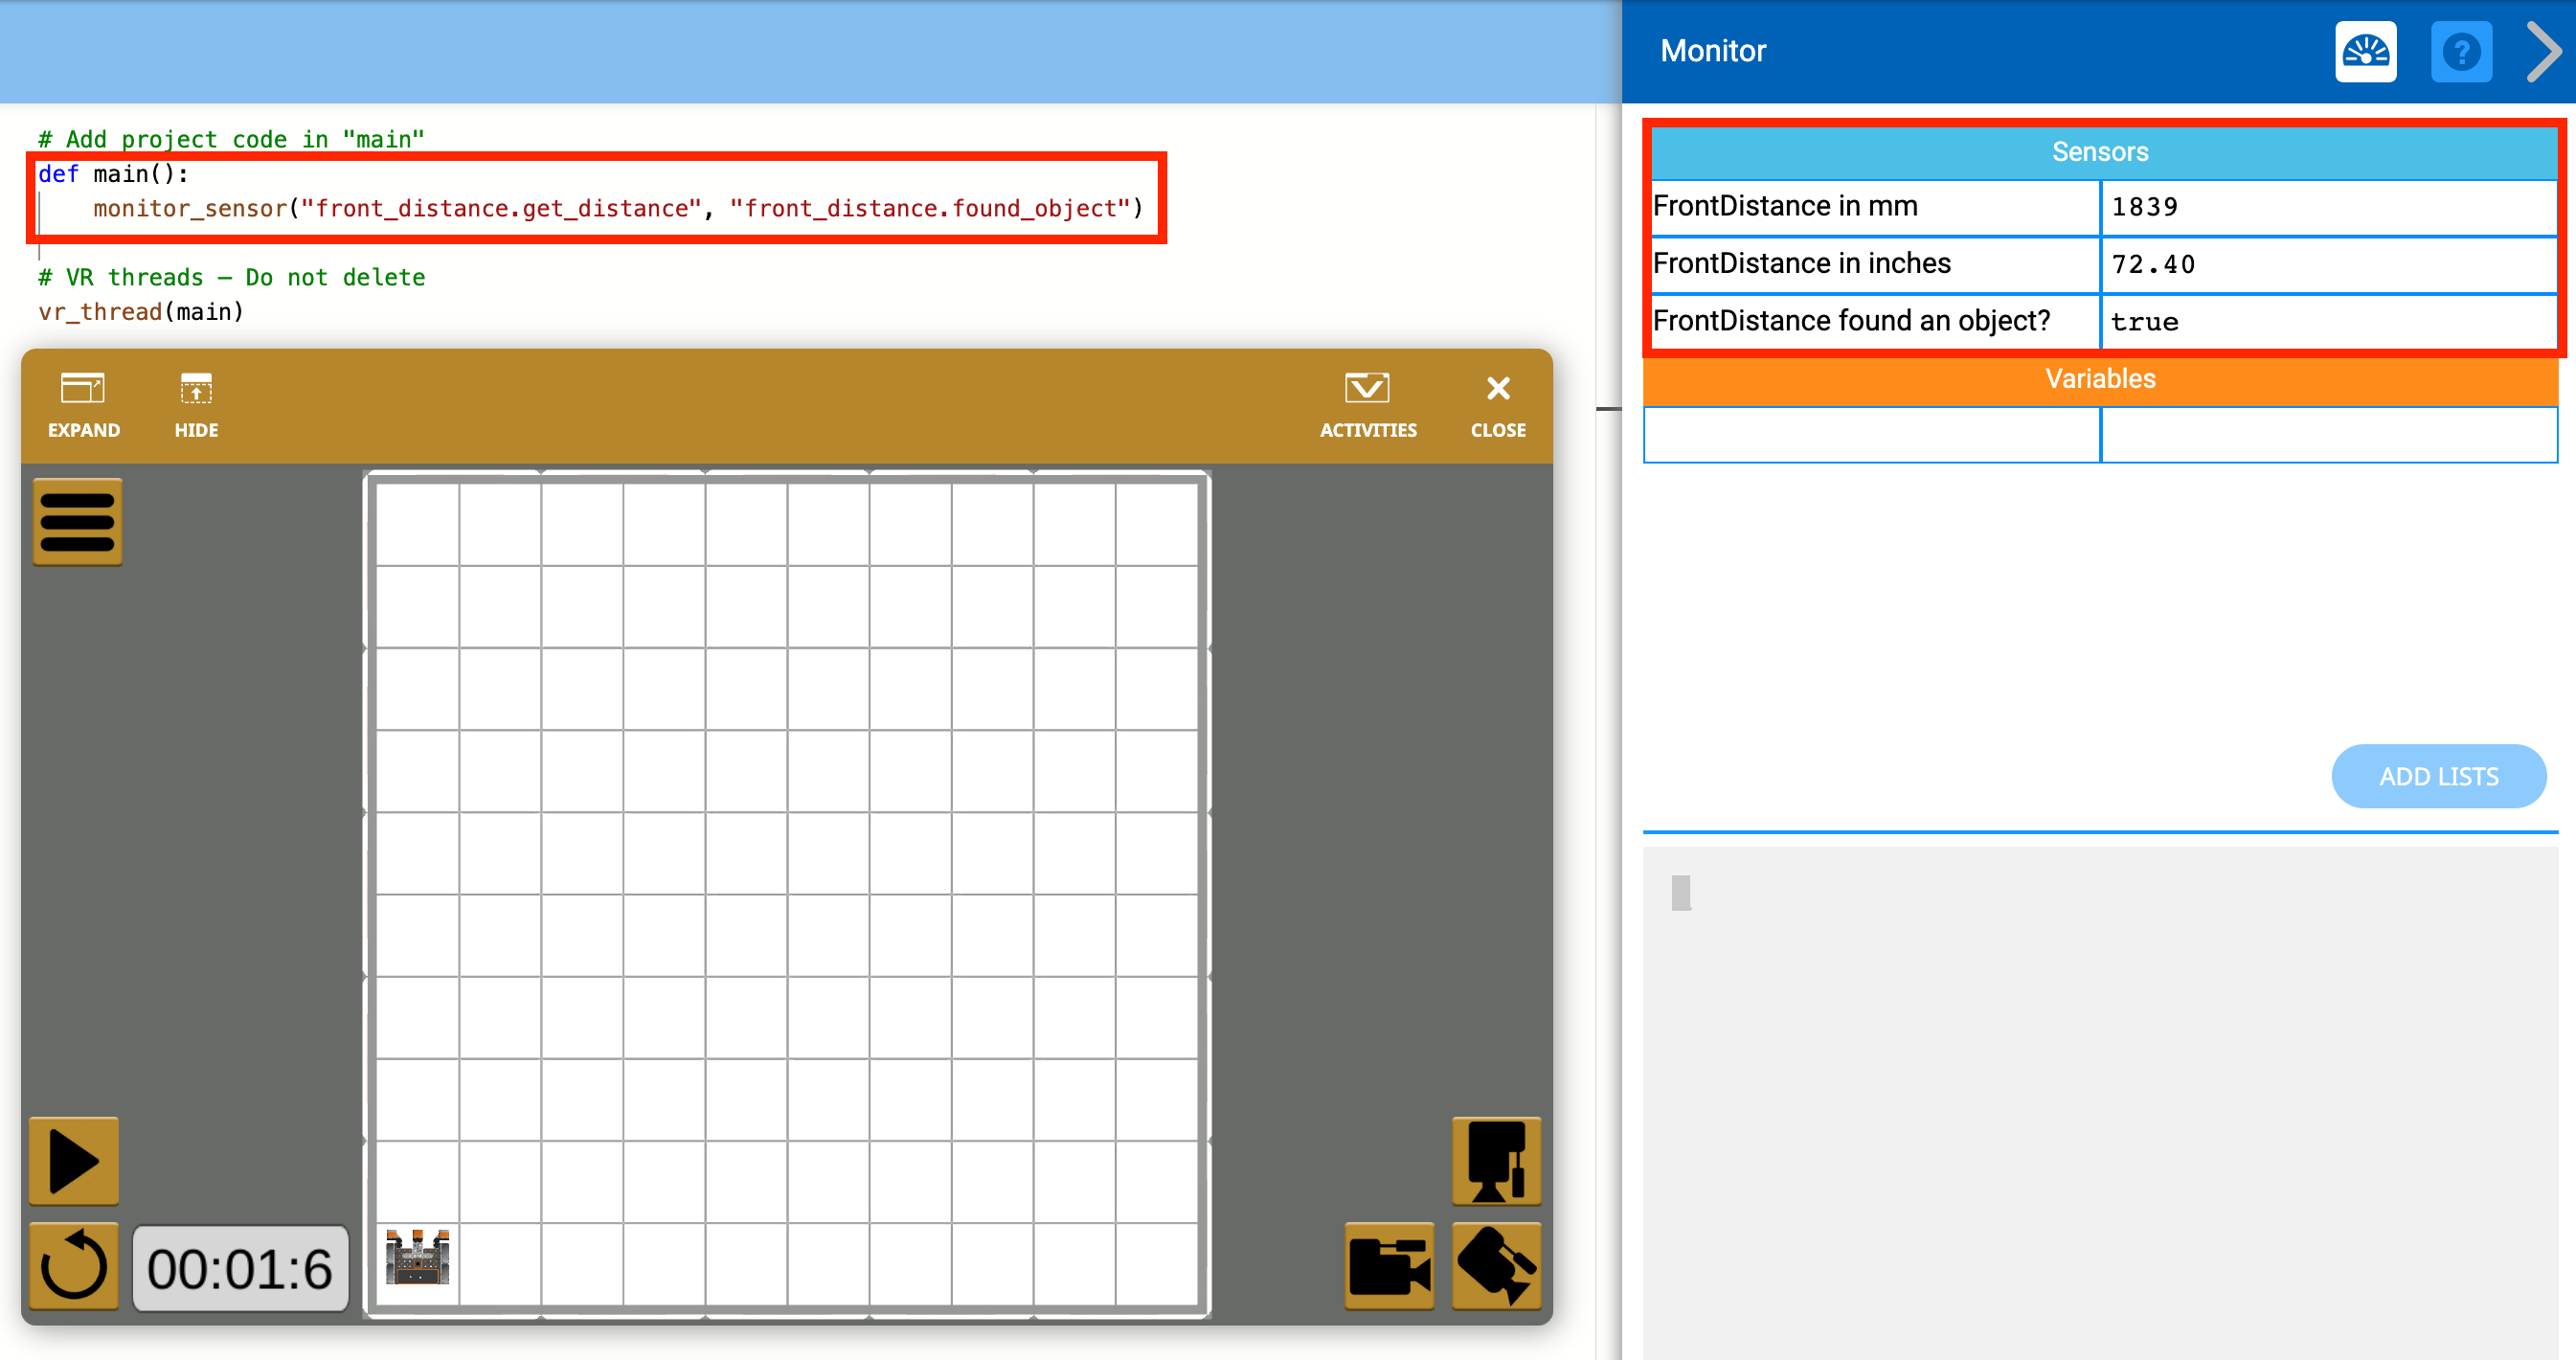Screen dimensions: 2576x1360
Task: Select the angled free camera view
Action: 1497,1267
